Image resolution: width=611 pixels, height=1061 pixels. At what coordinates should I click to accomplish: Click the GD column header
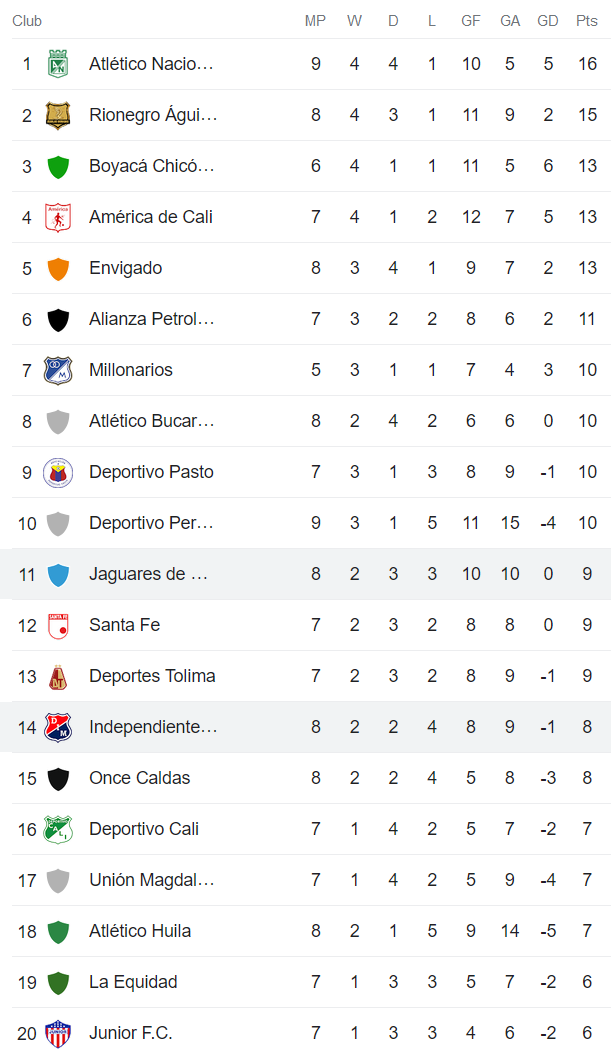click(x=548, y=20)
